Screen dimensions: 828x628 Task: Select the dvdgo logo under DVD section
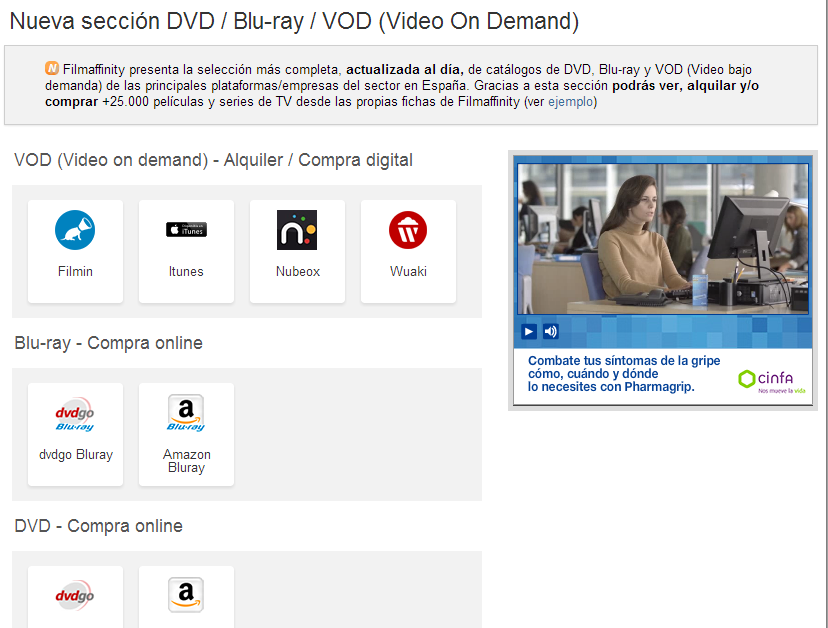point(75,596)
